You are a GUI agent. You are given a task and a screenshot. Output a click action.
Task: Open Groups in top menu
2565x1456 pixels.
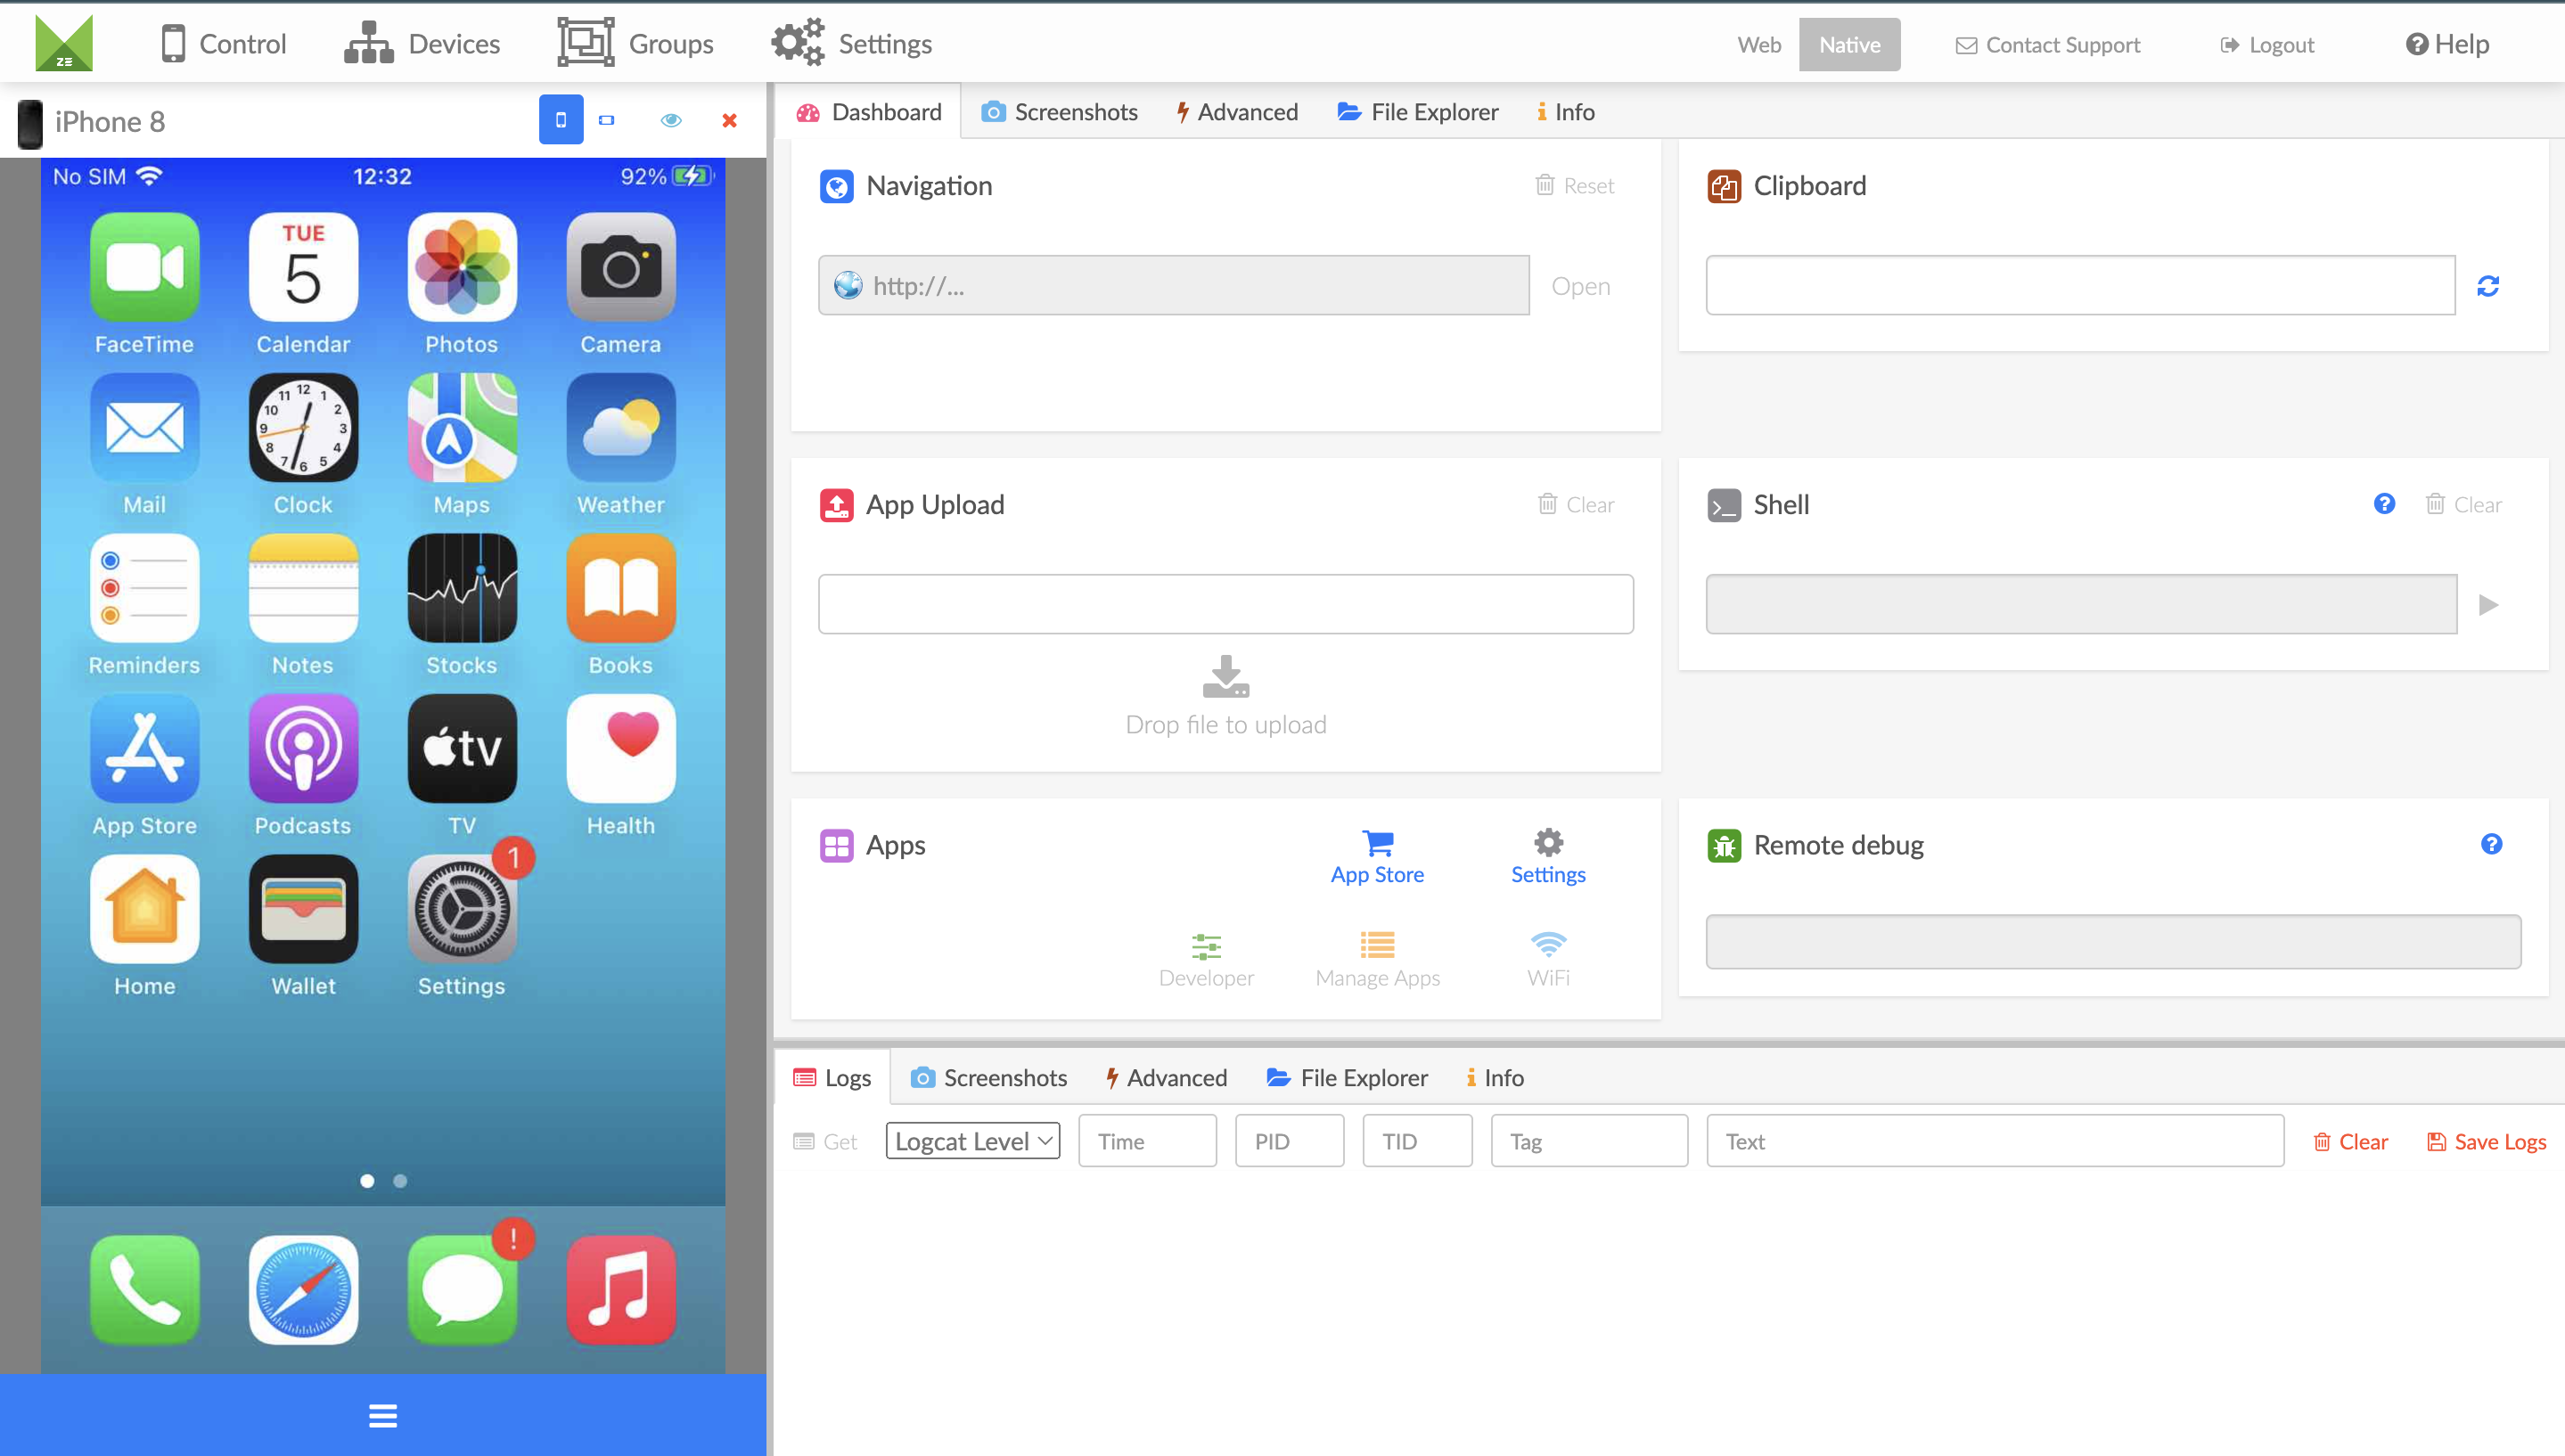[635, 44]
